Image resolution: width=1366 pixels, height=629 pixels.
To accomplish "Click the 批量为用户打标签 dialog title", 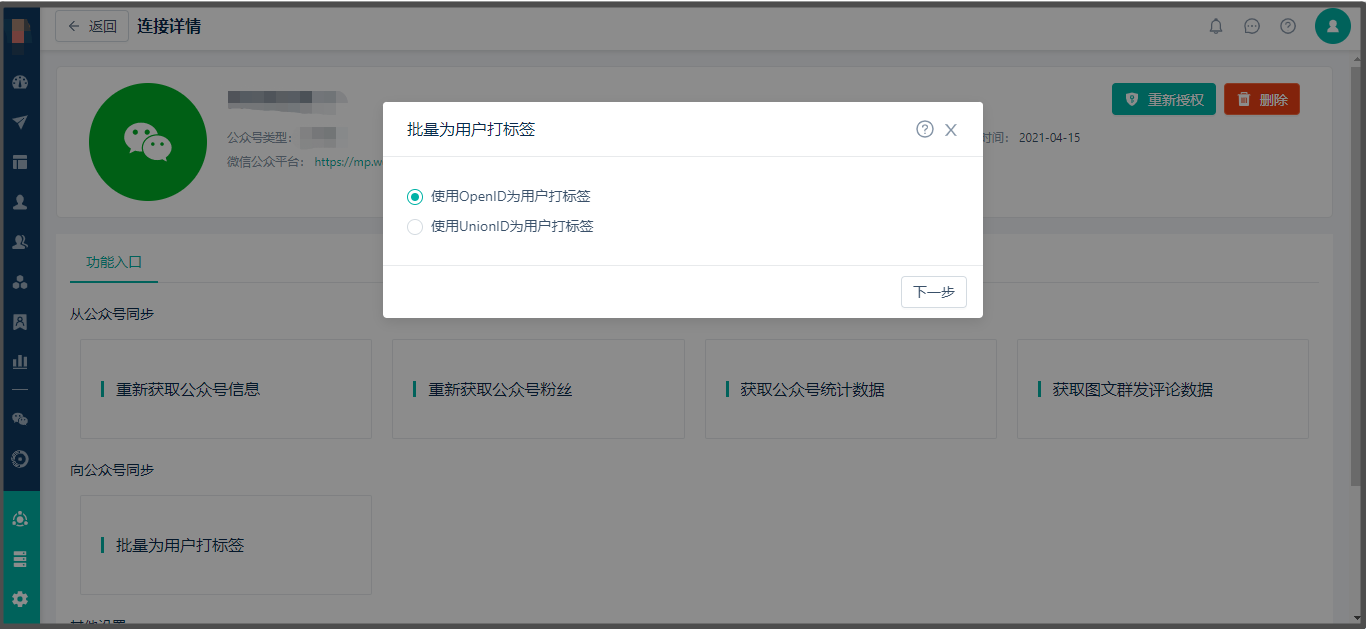I will pos(471,129).
